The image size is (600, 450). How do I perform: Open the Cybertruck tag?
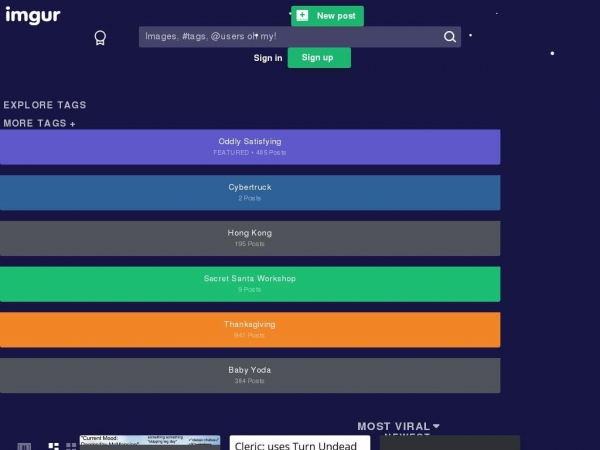[x=250, y=192]
